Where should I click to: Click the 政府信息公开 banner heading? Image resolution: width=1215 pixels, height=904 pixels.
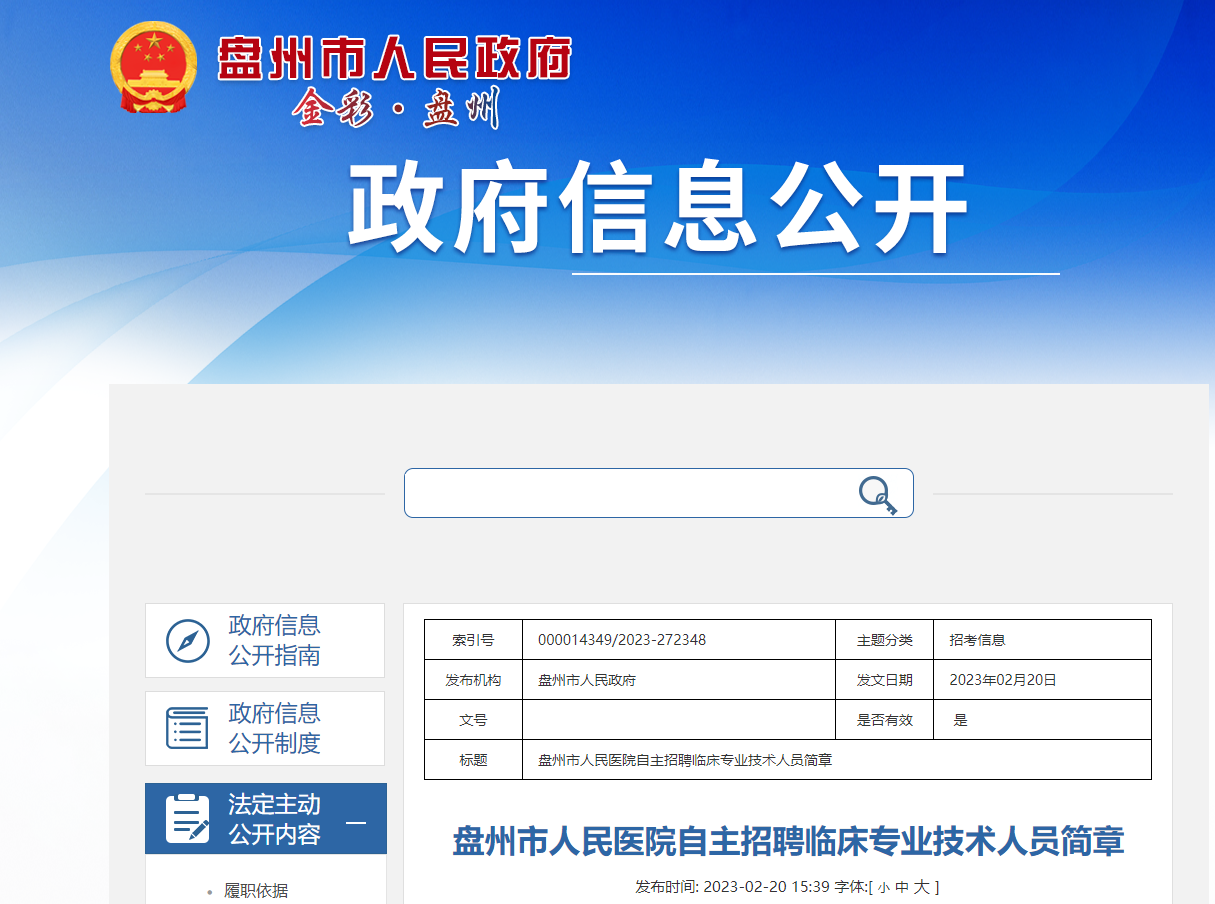tap(657, 210)
